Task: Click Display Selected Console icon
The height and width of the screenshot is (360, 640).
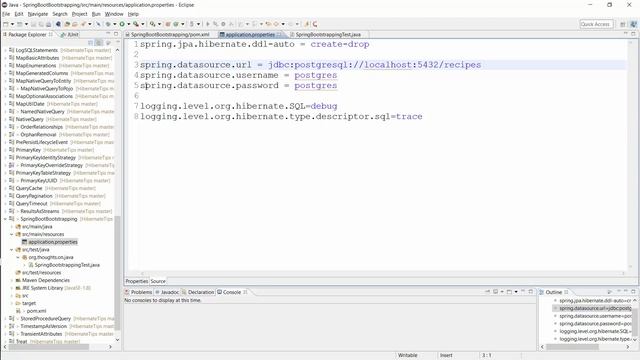Action: pos(496,292)
